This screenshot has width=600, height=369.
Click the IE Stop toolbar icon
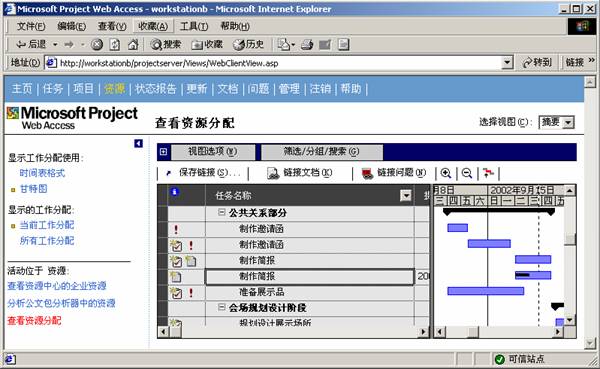[x=97, y=45]
